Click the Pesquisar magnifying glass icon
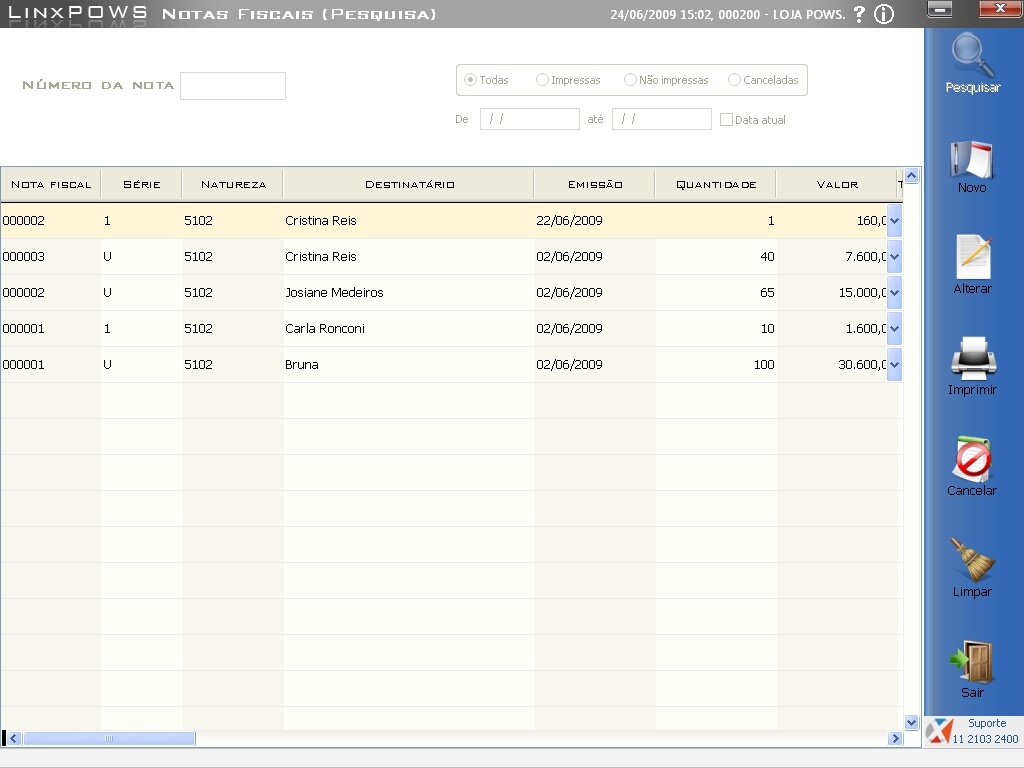 pos(973,57)
